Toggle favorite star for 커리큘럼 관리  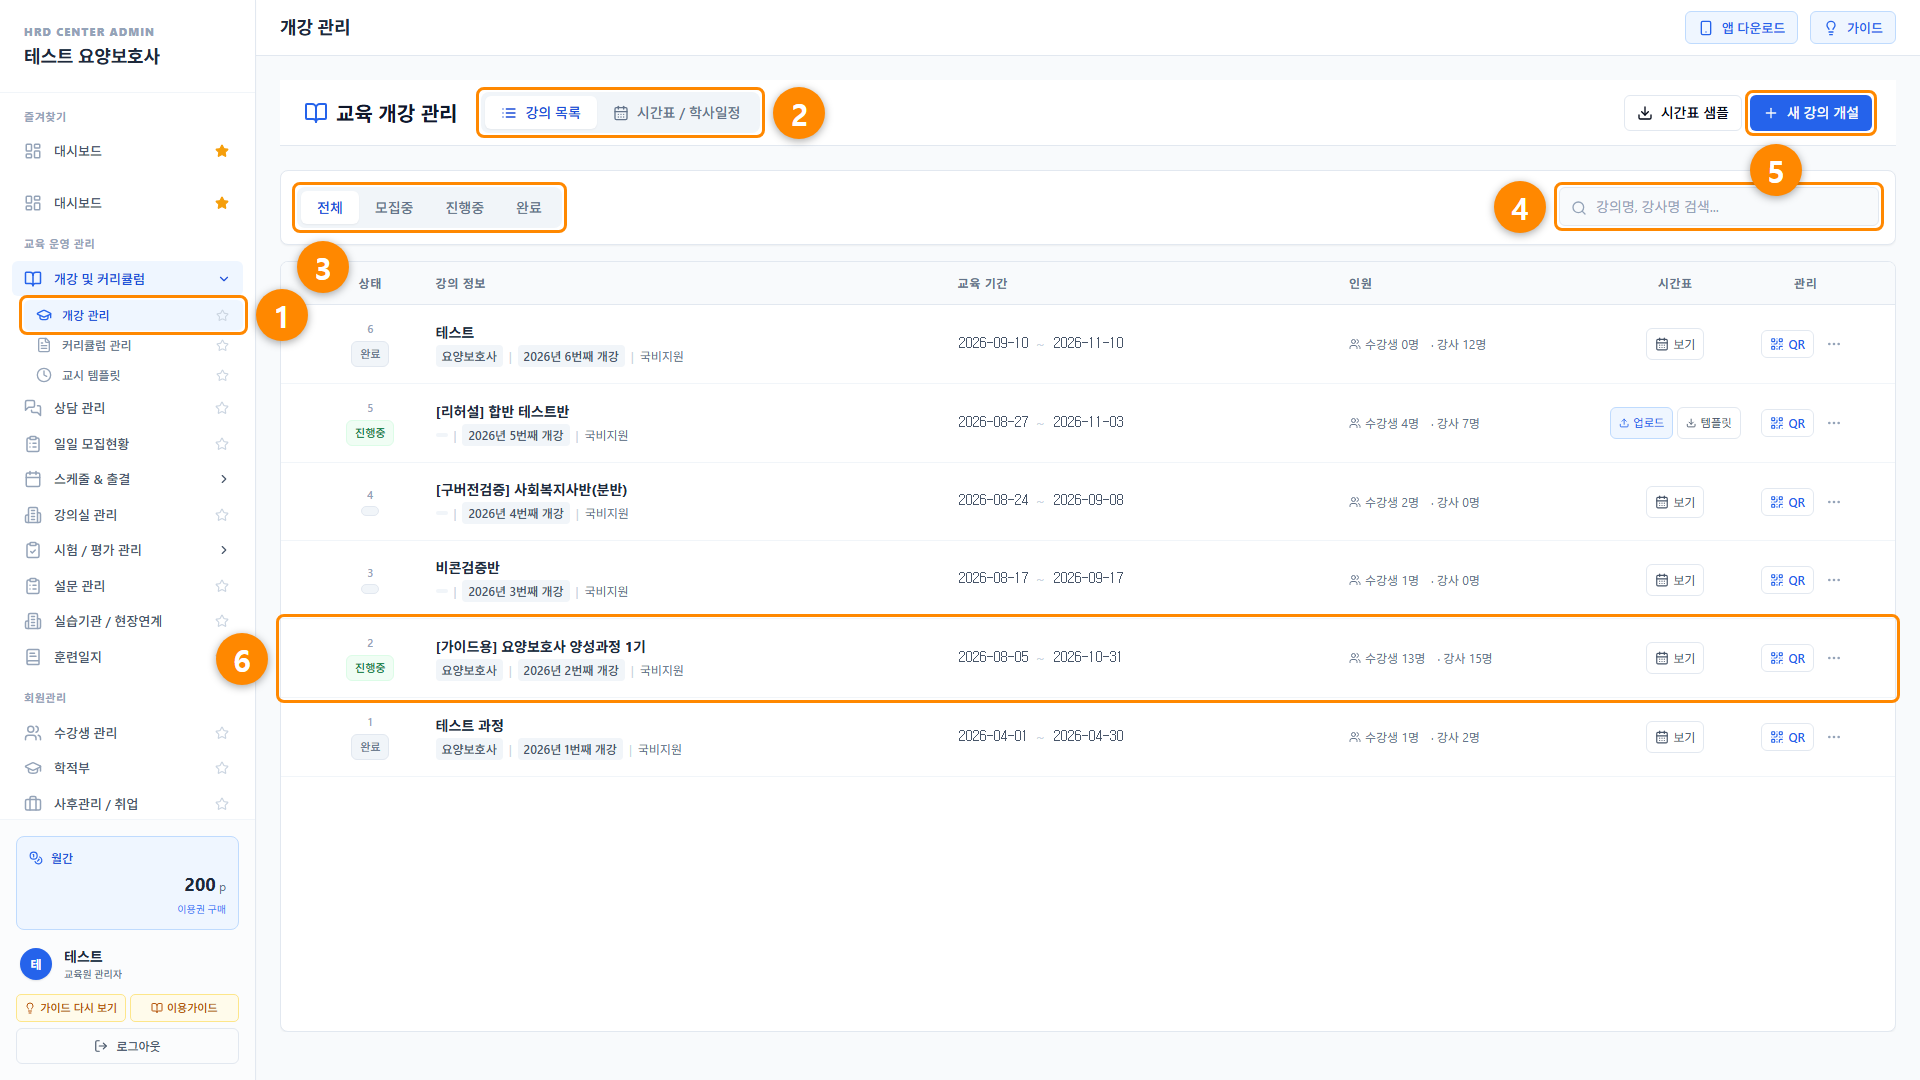(x=222, y=345)
